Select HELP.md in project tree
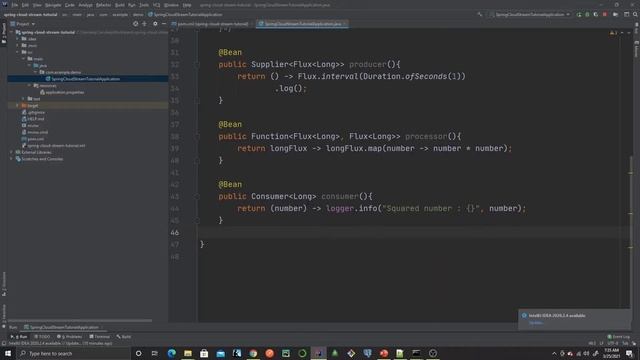 (36, 119)
